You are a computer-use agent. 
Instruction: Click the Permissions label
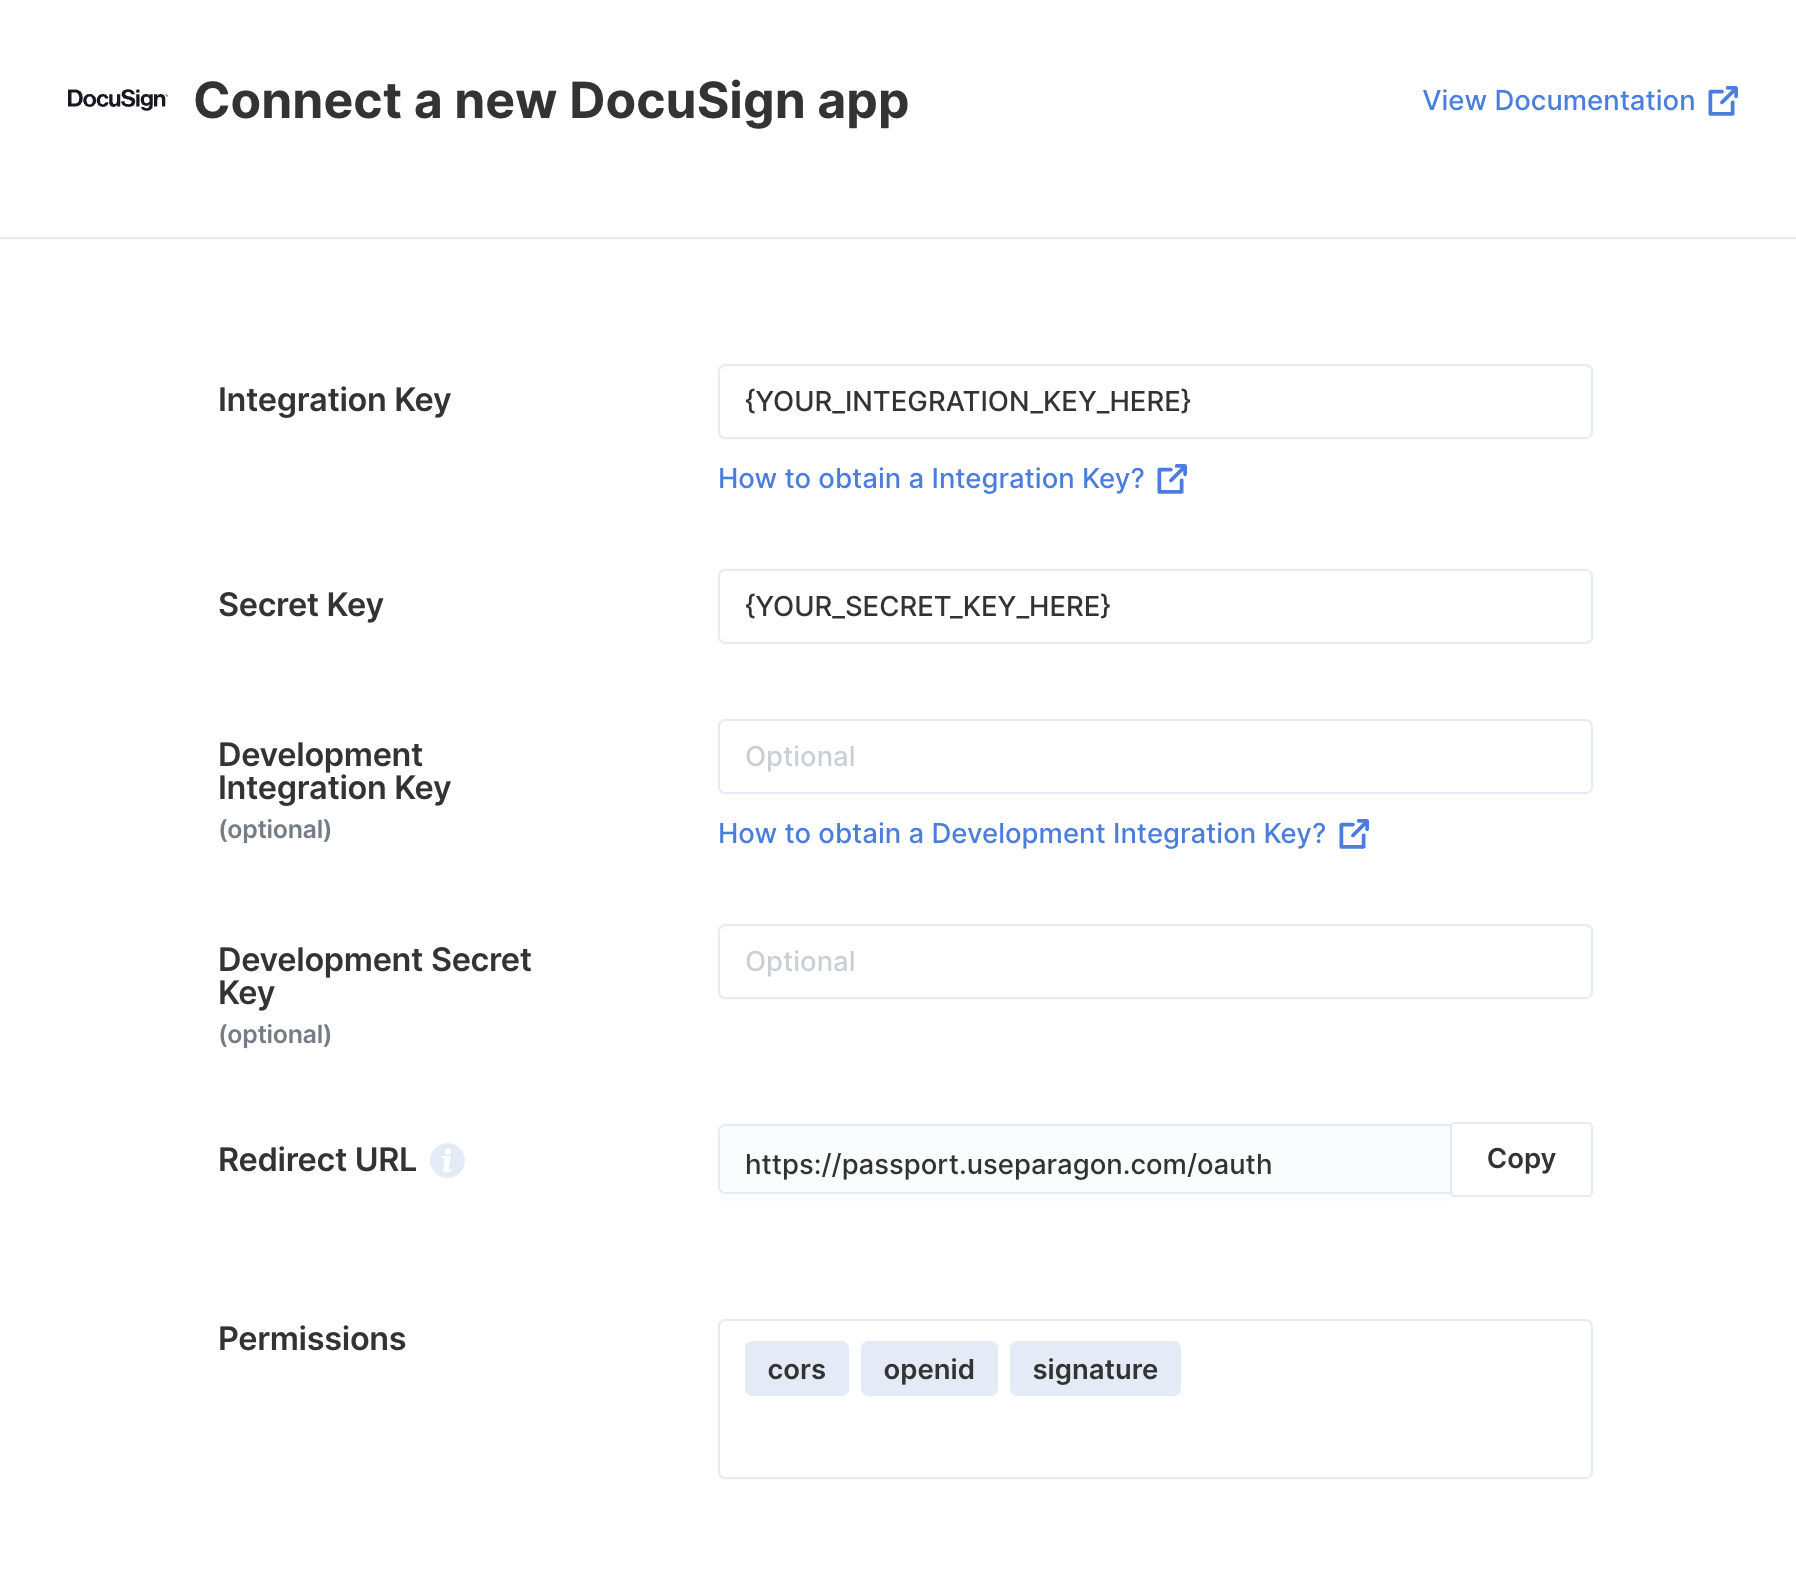[312, 1339]
